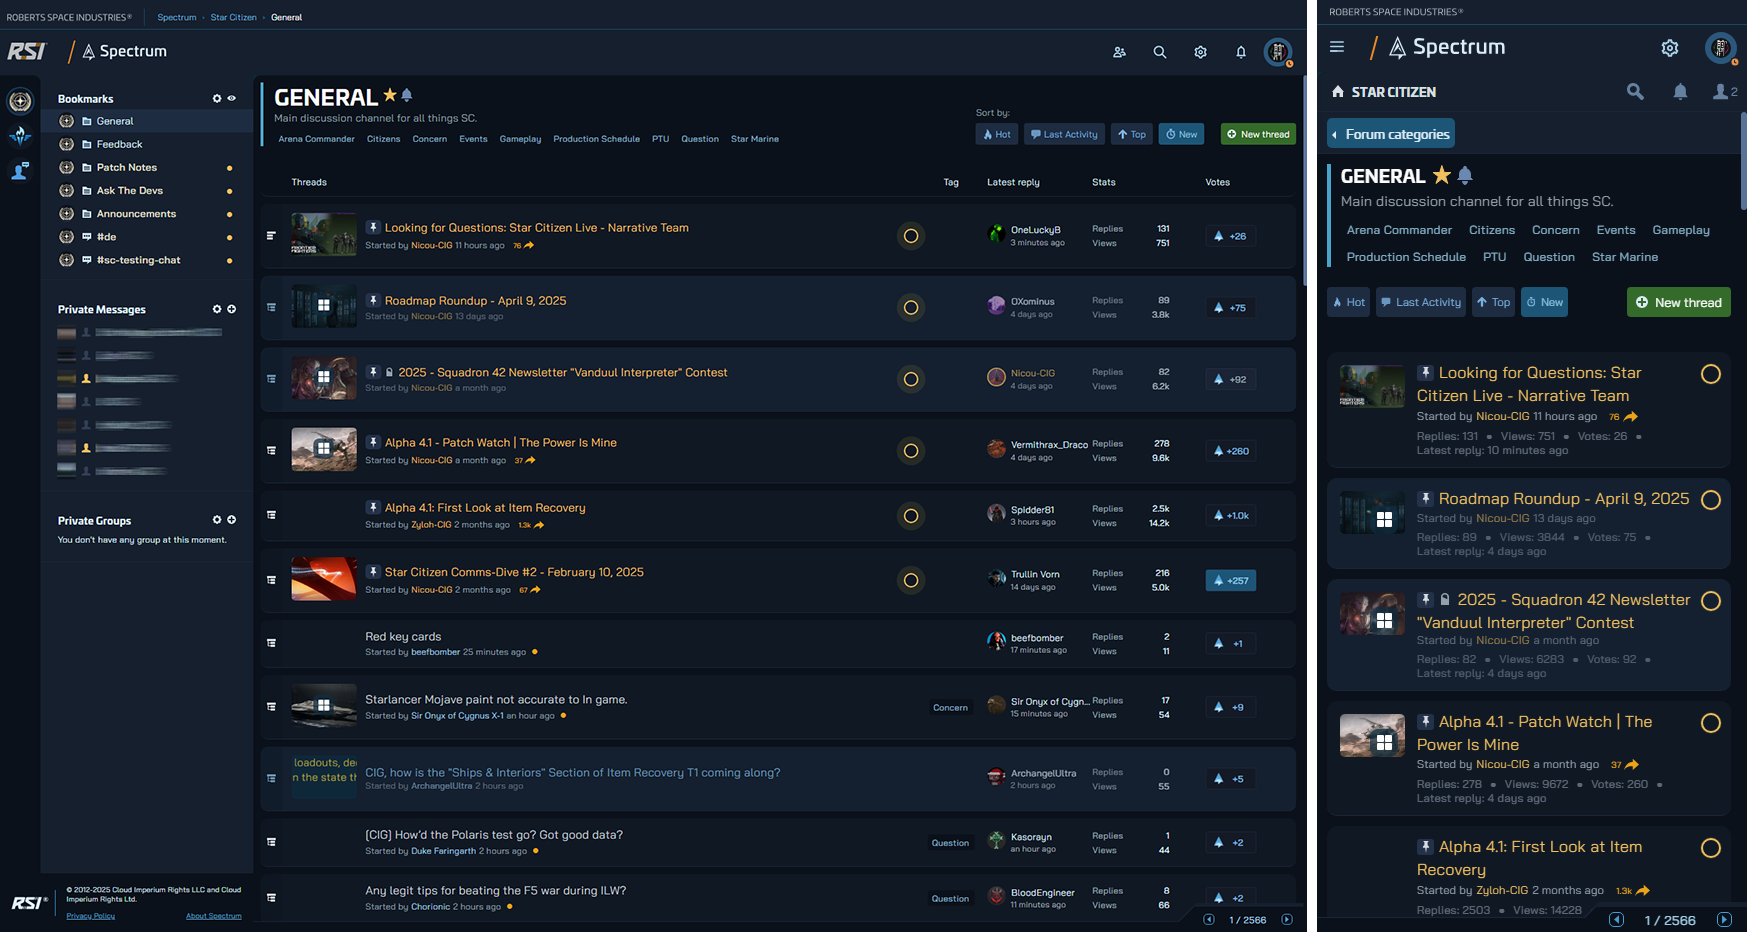Toggle Bookmarks eye visibility icon
Image resolution: width=1747 pixels, height=932 pixels.
click(x=232, y=98)
